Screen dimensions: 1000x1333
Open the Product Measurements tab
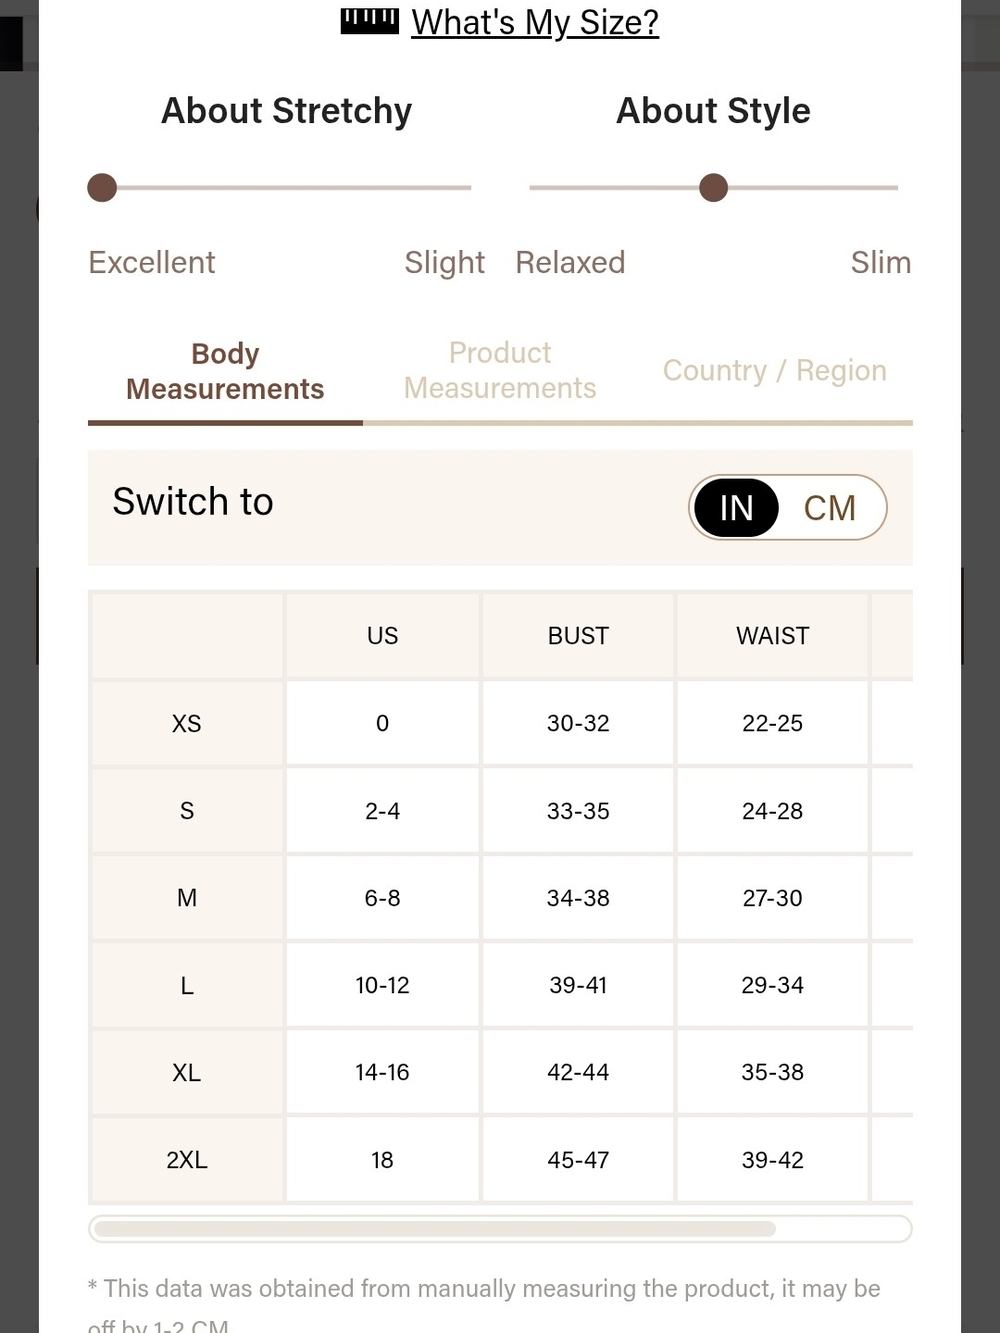(x=500, y=370)
